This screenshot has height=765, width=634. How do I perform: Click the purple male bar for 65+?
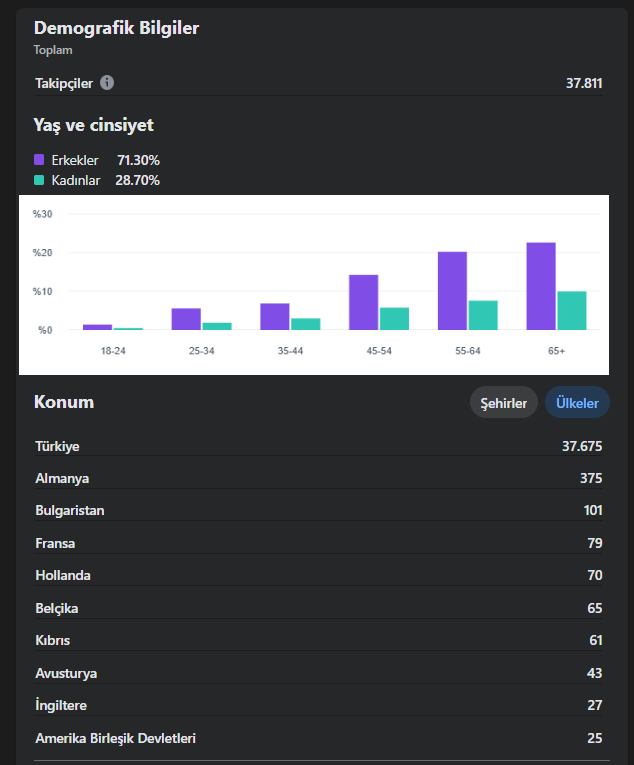pos(541,286)
